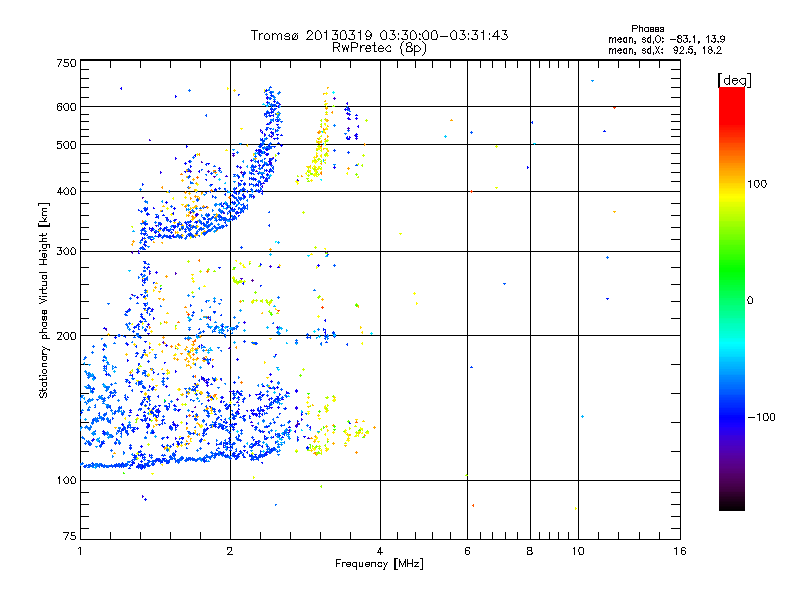Screen dimensions: 800x600
Task: Click the x-axis tick label '16'
Action: (x=680, y=551)
